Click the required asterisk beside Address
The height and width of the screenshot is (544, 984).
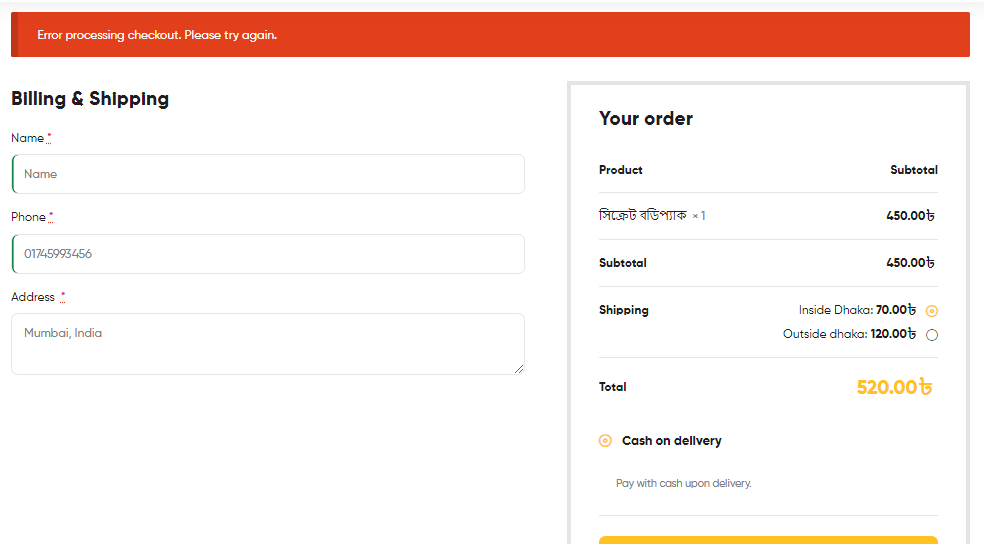tap(63, 296)
